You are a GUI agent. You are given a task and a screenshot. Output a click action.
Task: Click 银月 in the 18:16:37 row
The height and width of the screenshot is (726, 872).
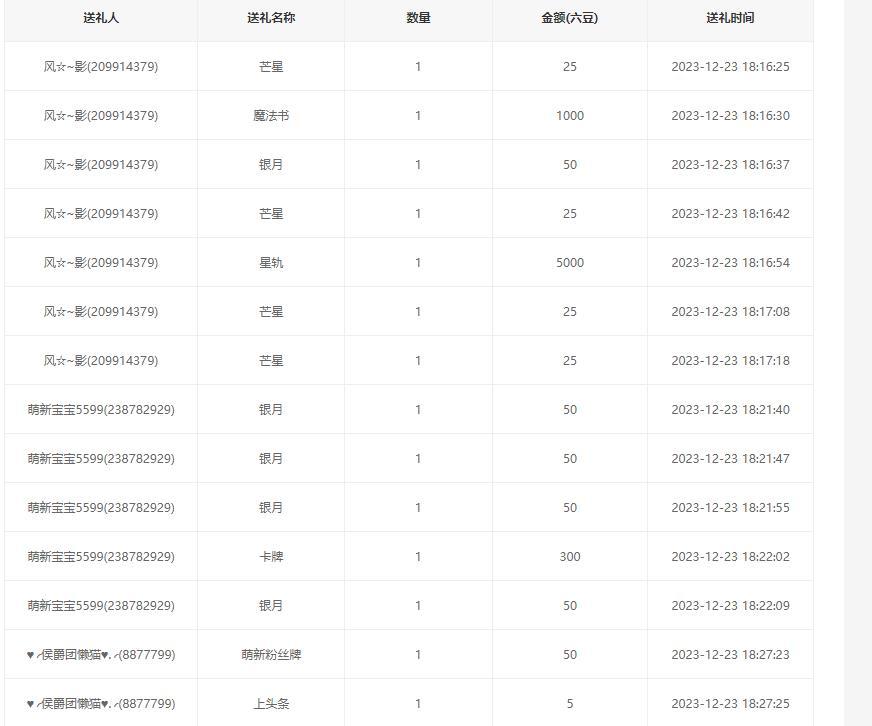coord(271,165)
